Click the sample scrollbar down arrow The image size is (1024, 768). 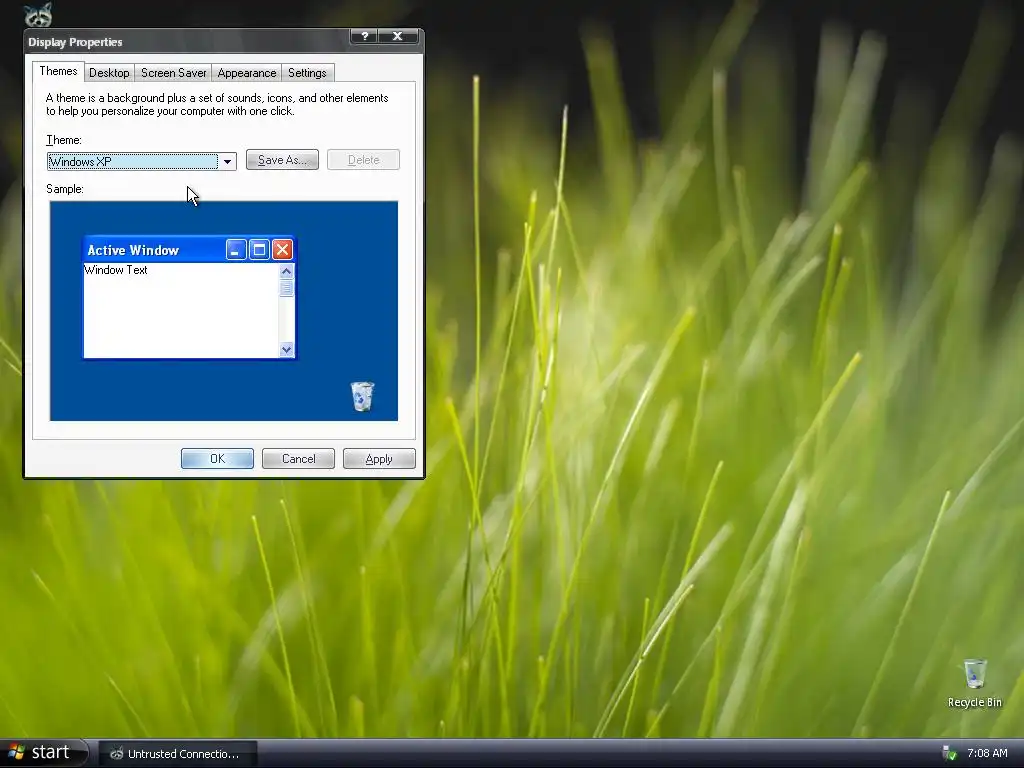click(x=286, y=350)
